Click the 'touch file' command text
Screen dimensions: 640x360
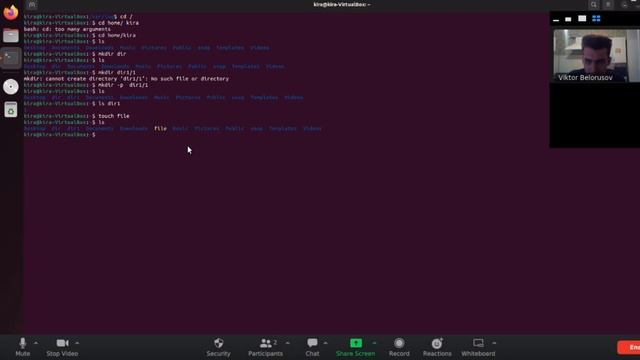(x=114, y=116)
